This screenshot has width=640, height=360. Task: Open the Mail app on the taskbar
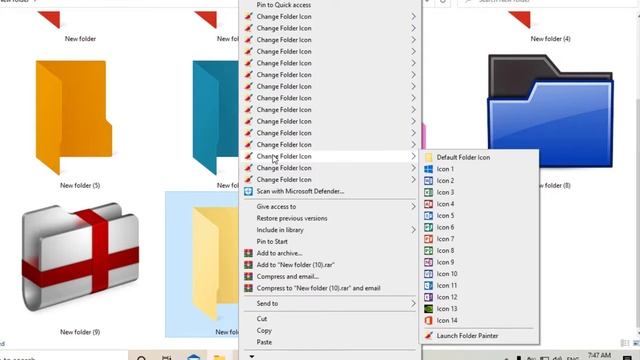tap(193, 357)
